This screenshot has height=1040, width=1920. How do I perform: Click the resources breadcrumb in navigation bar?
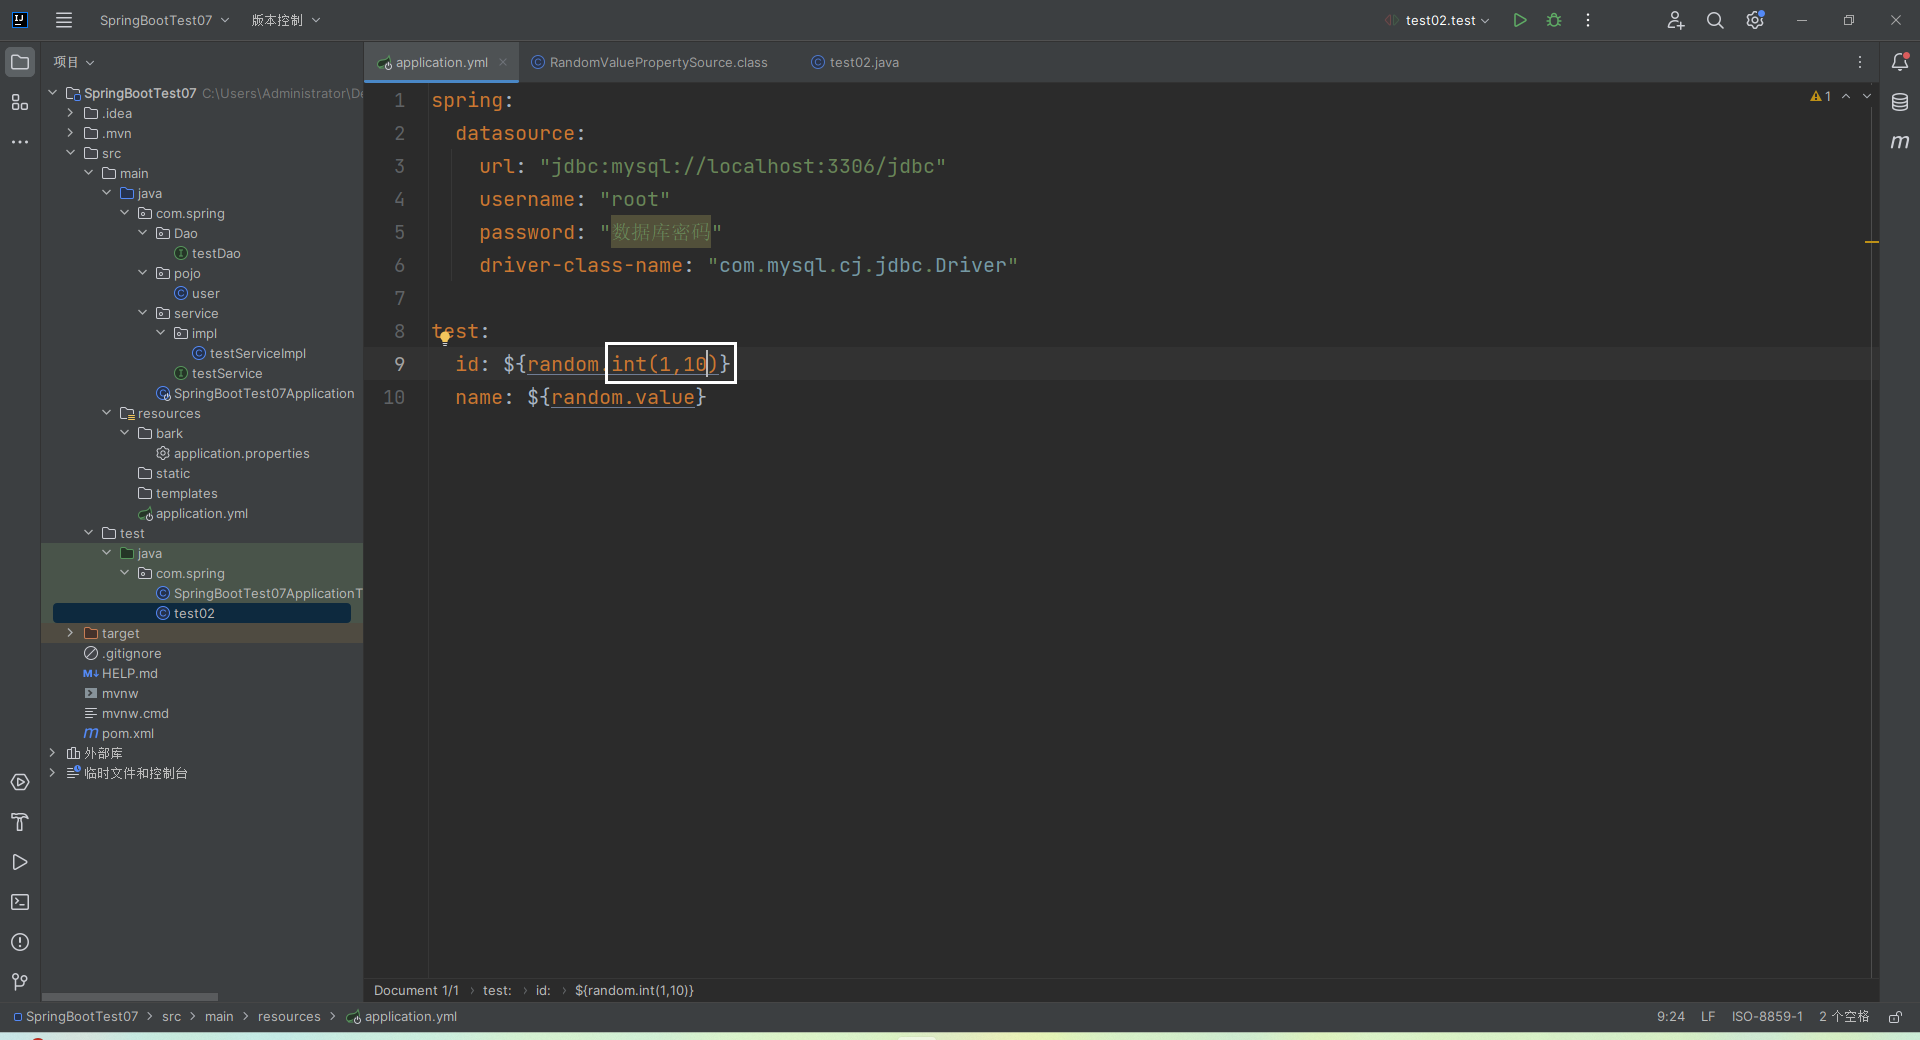pos(289,1017)
